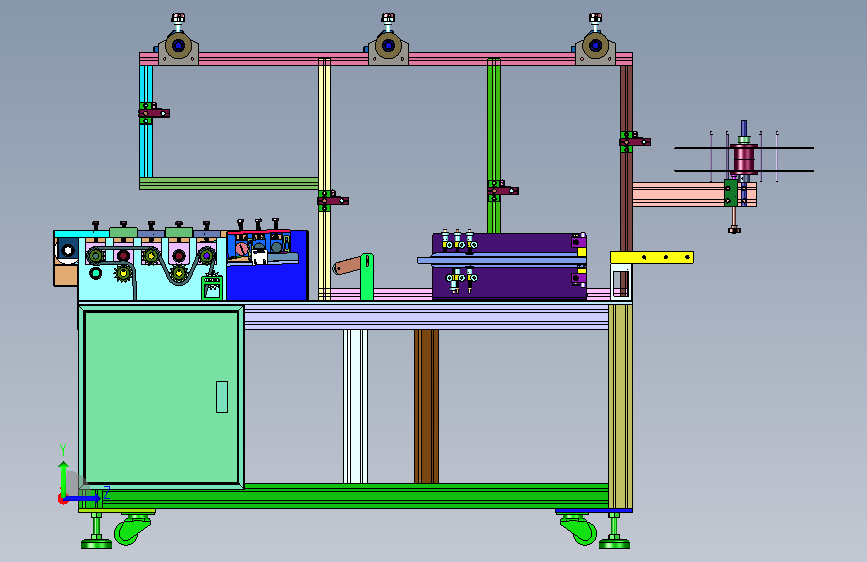Screen dimensions: 867x562
Task: Pick the lavender tabletop rail
Action: point(426,317)
